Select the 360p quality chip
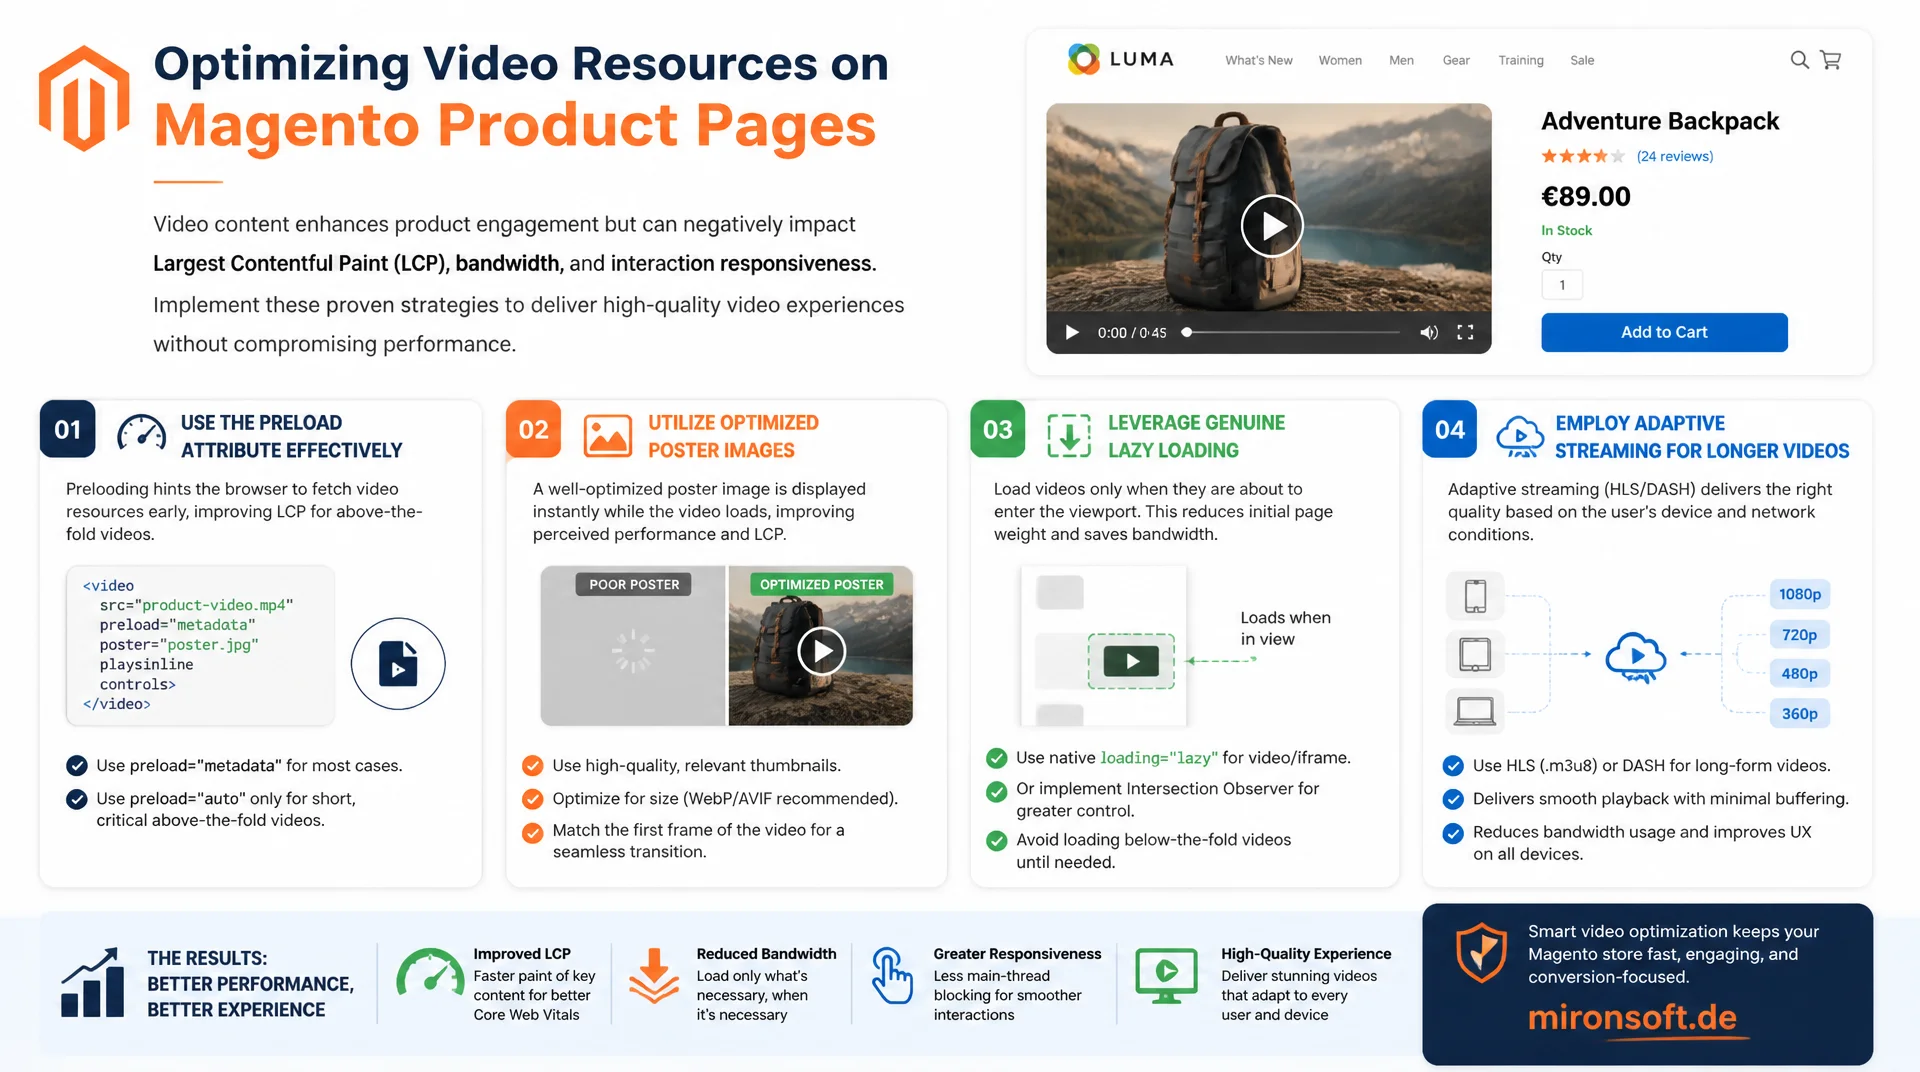The width and height of the screenshot is (1920, 1072). pos(1799,714)
